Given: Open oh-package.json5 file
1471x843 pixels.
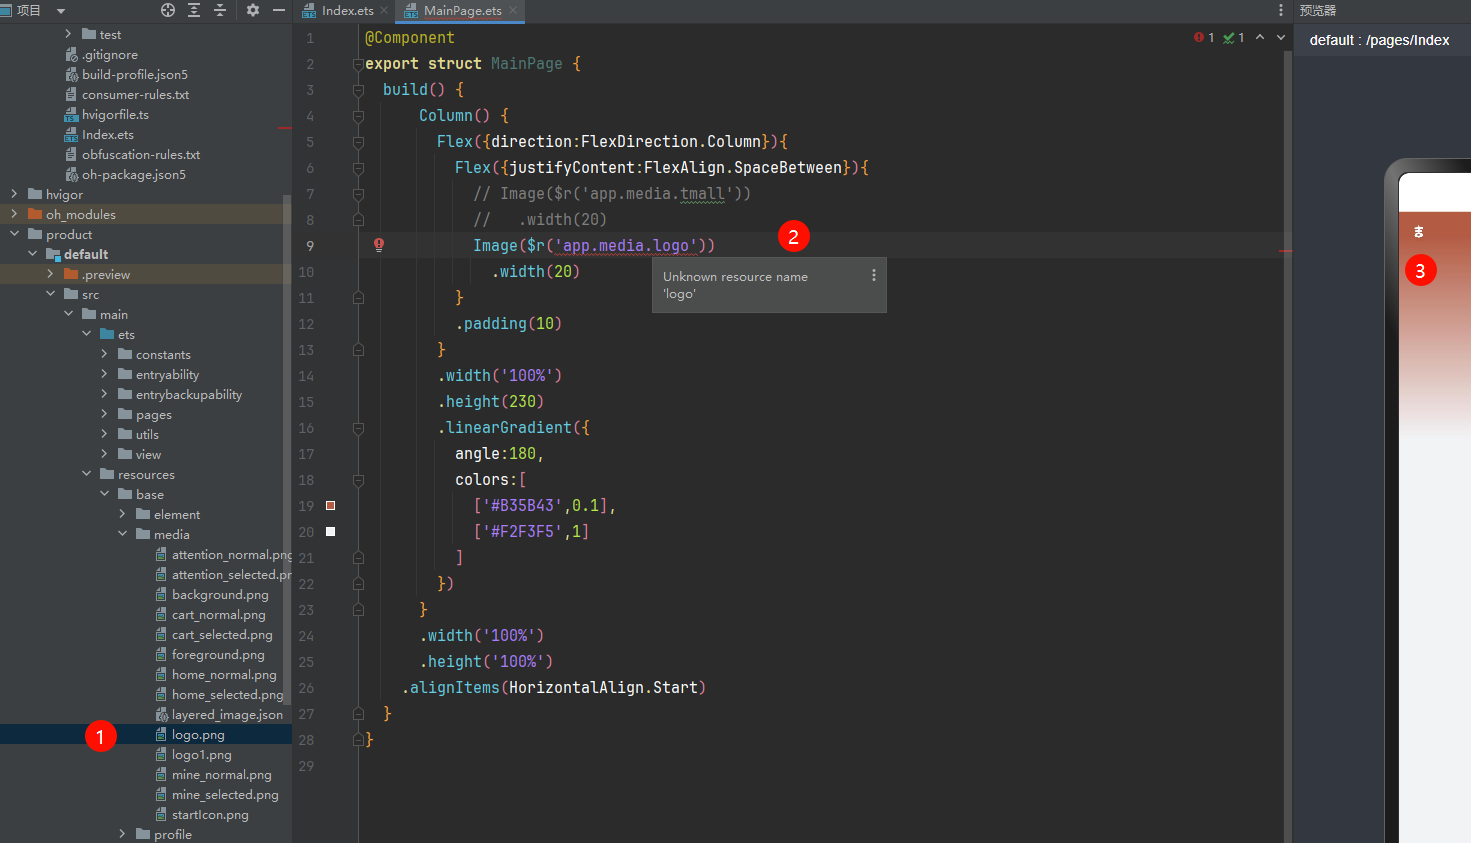Looking at the screenshot, I should (133, 174).
